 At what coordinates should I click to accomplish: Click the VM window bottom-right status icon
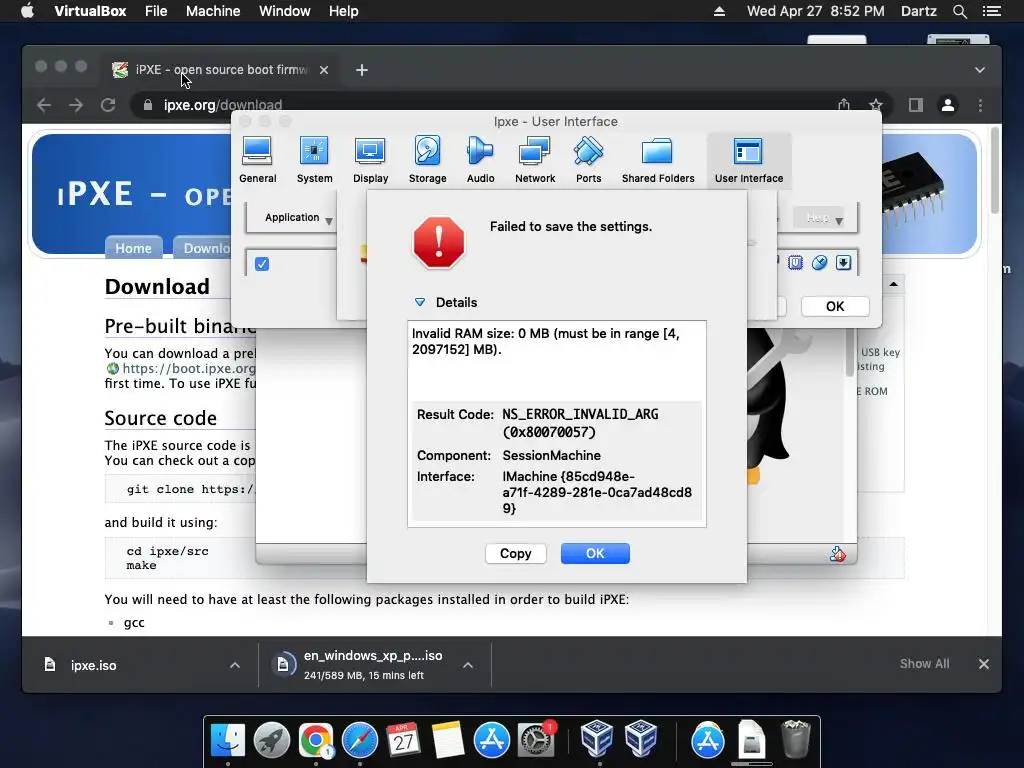[x=838, y=554]
